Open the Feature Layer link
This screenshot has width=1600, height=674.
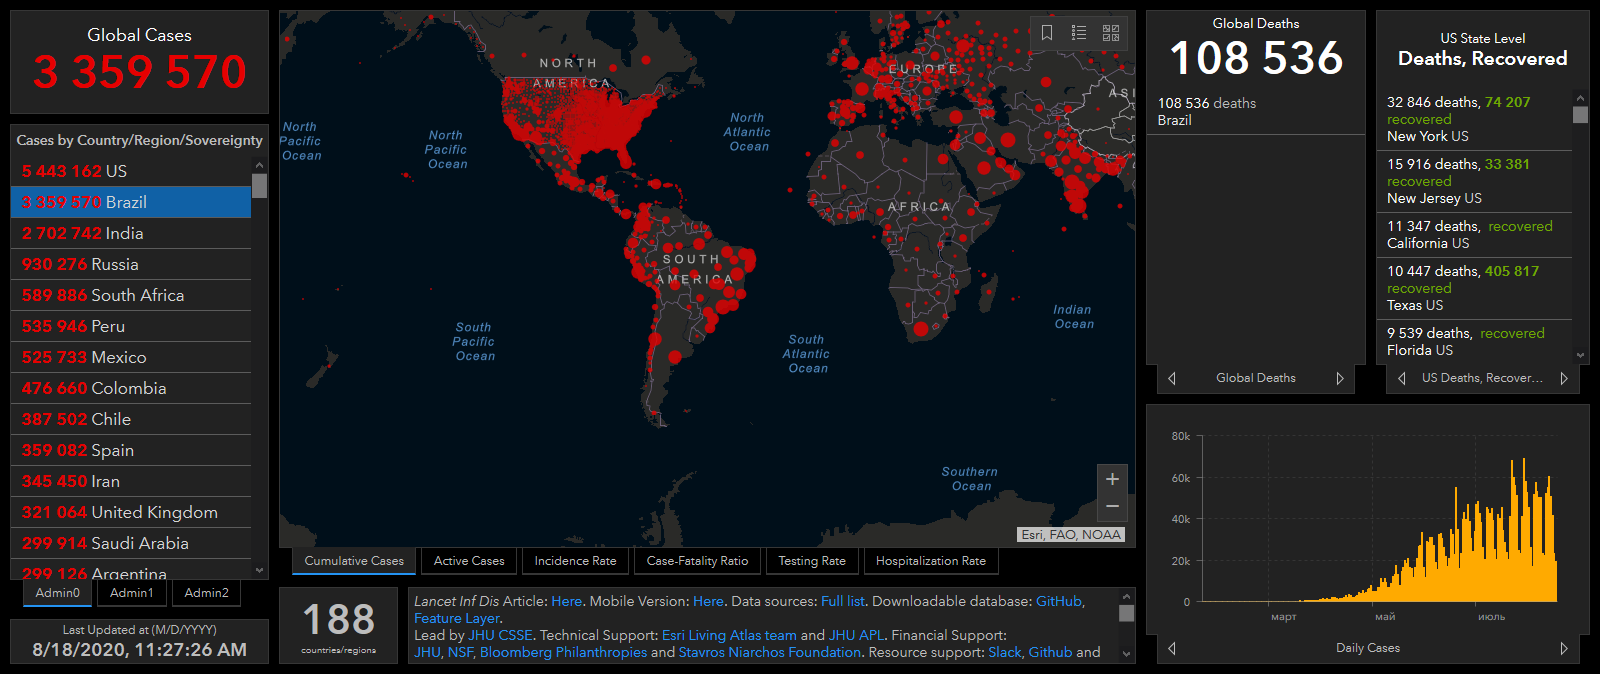pyautogui.click(x=456, y=618)
